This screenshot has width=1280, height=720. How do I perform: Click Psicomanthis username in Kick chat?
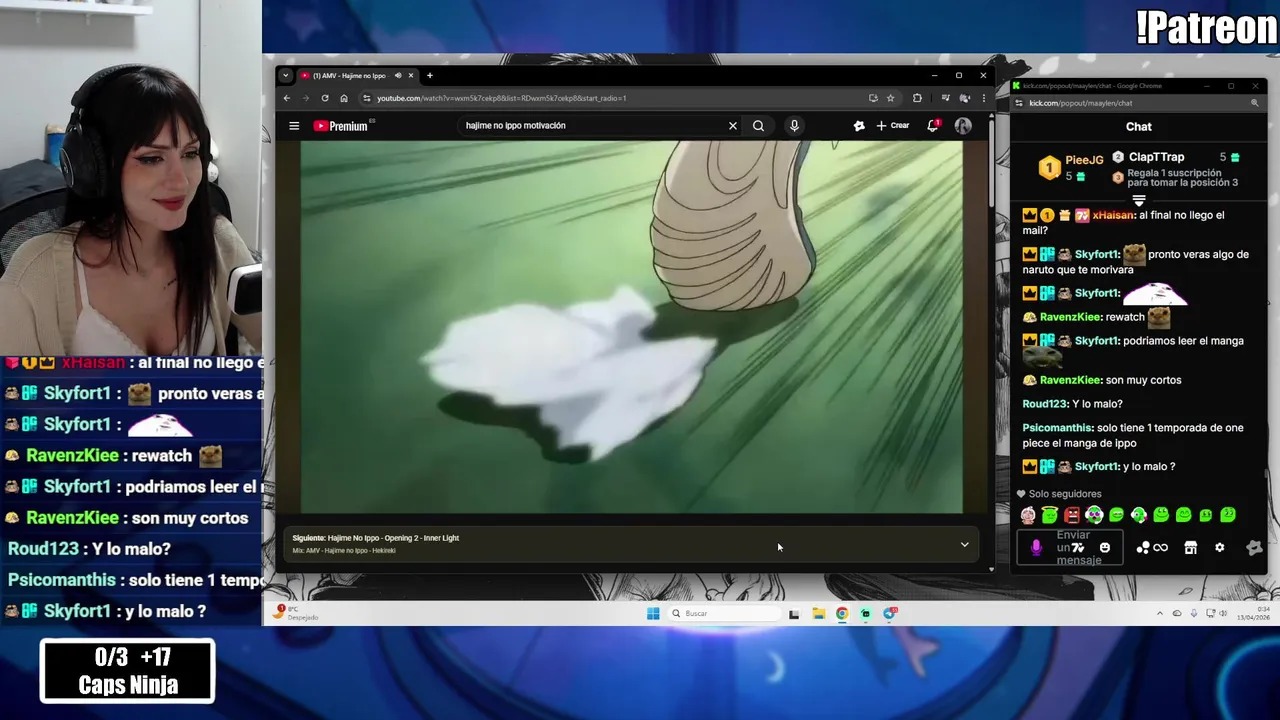[1057, 428]
